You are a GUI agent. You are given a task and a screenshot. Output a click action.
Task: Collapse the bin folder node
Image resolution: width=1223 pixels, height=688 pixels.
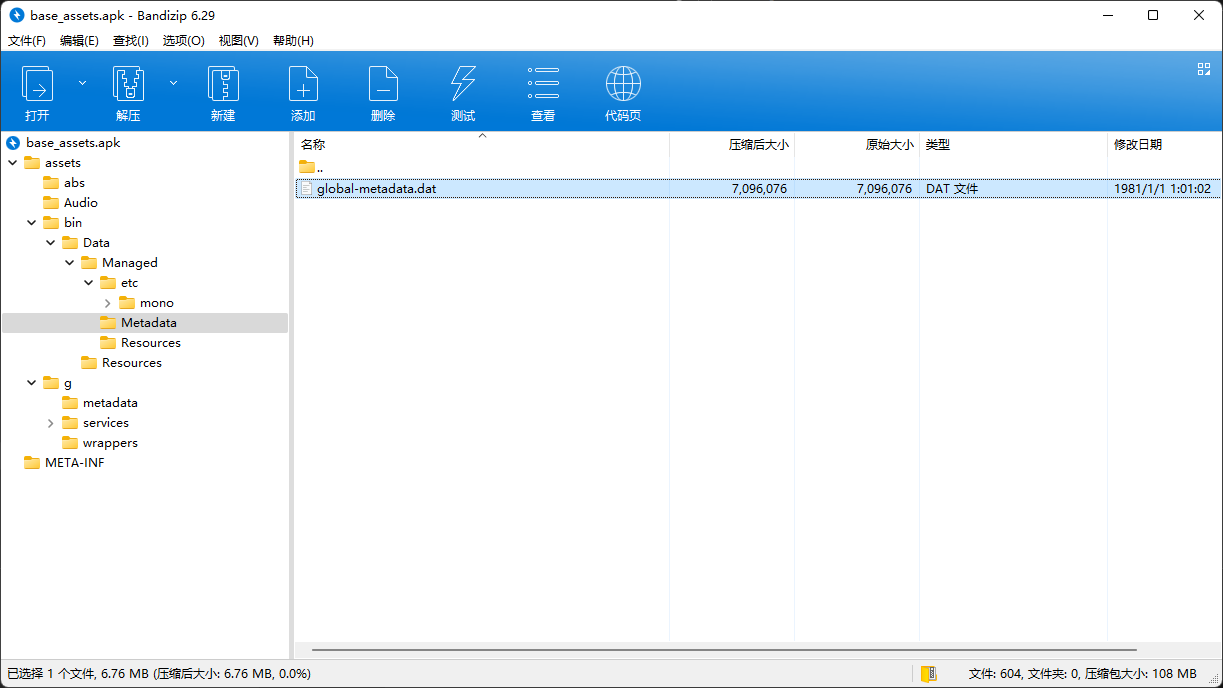(32, 223)
